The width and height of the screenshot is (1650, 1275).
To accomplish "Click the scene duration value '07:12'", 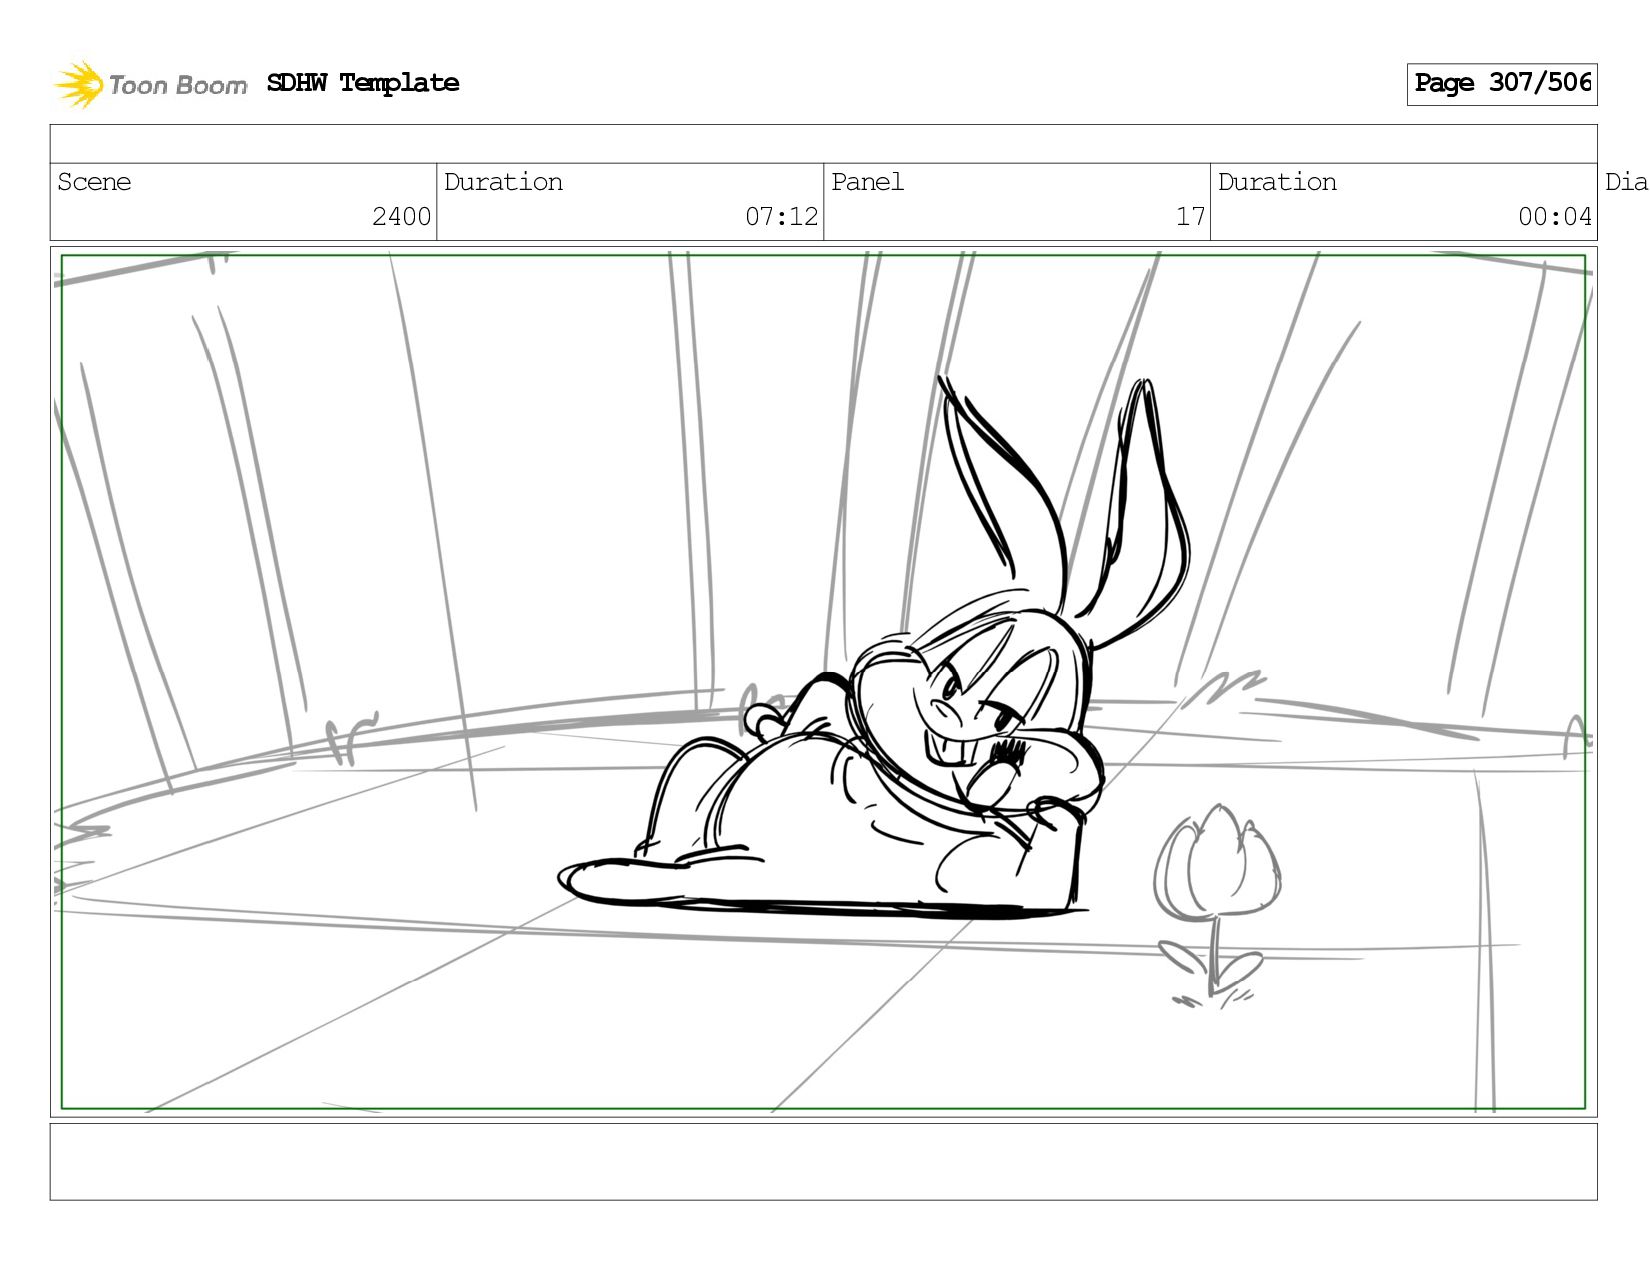I will pos(781,217).
